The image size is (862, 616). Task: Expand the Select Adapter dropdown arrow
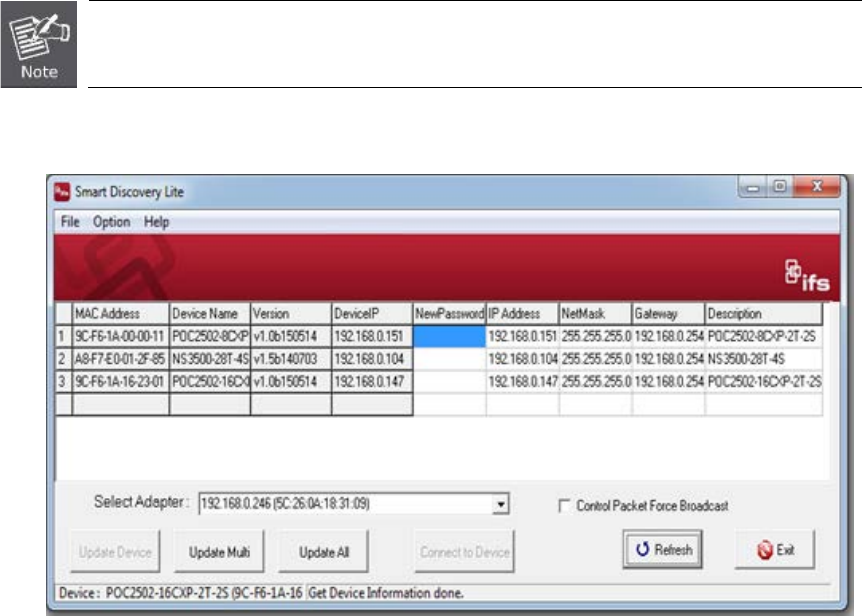pyautogui.click(x=500, y=504)
